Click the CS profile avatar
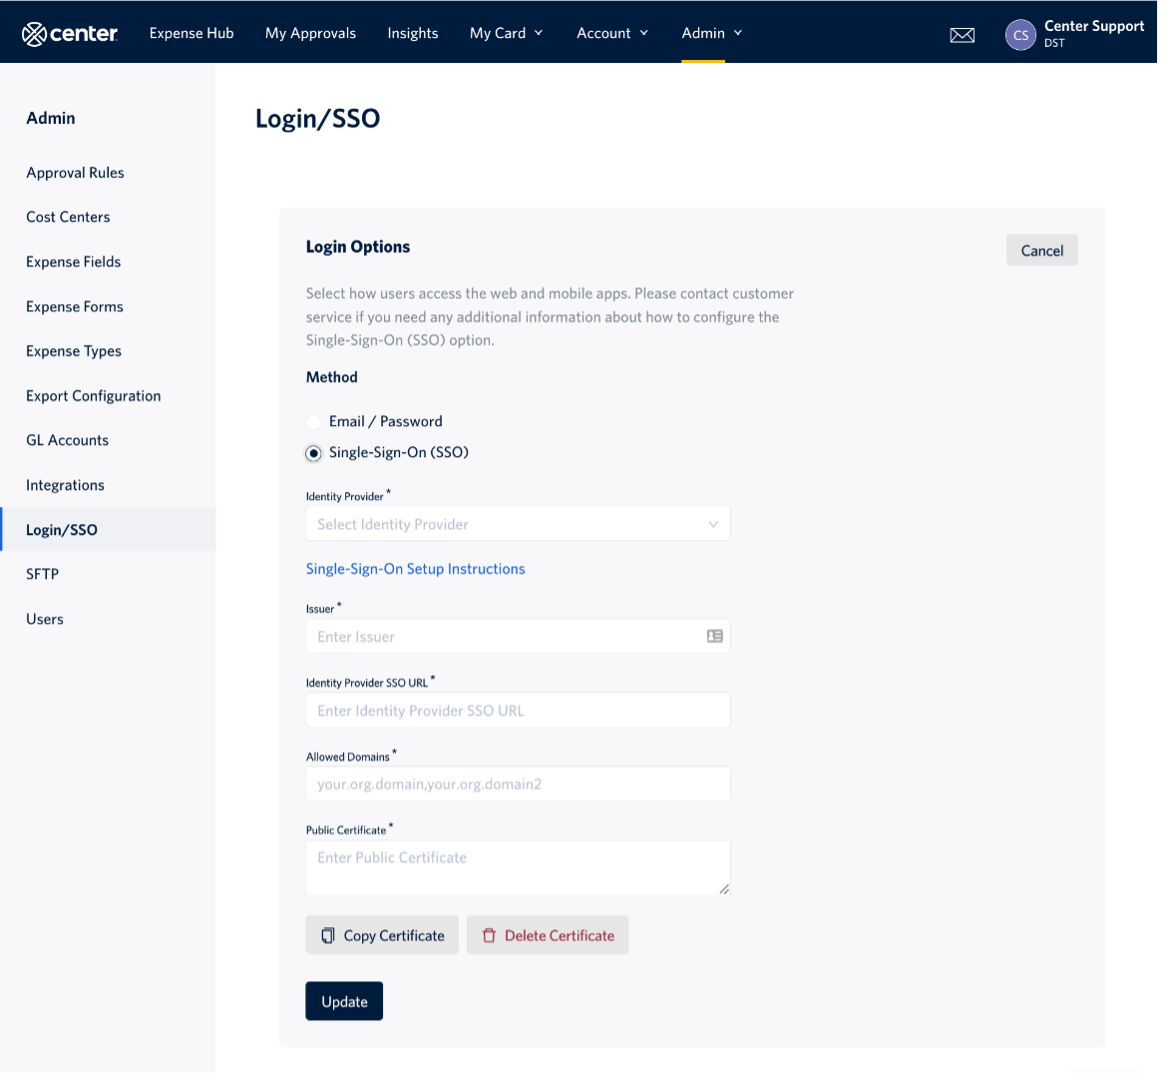 pyautogui.click(x=1020, y=34)
